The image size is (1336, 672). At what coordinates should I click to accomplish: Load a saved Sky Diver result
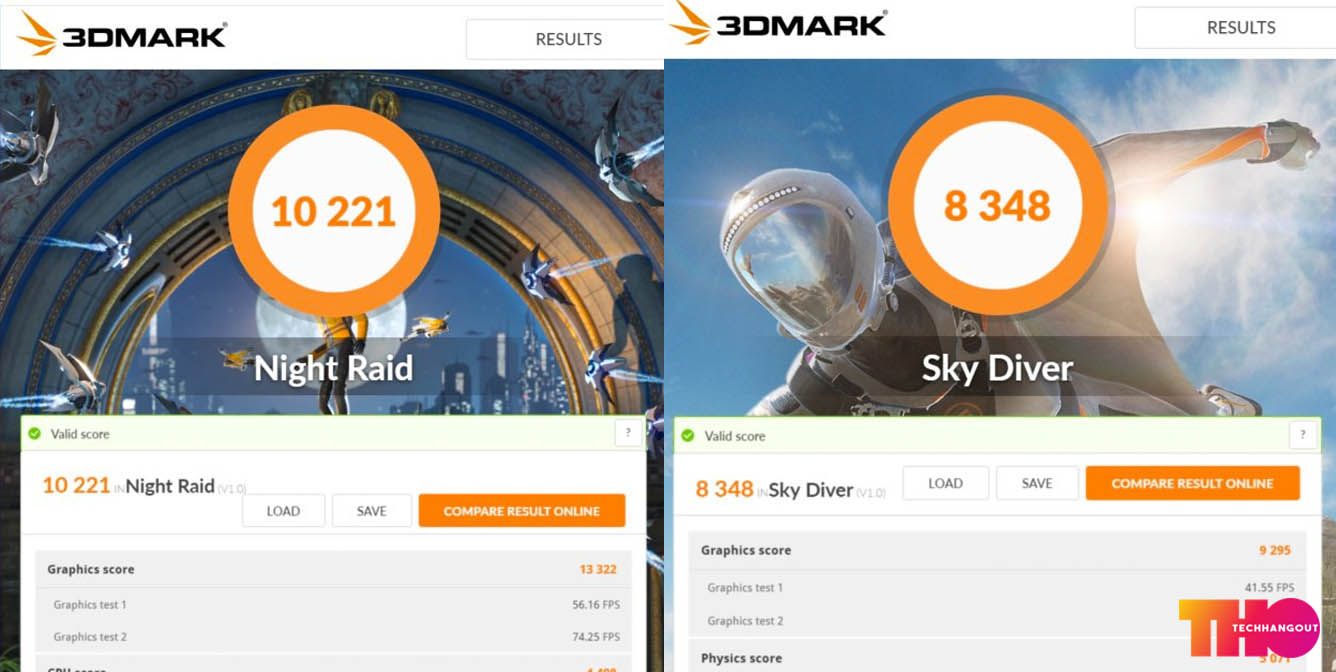pyautogui.click(x=945, y=483)
